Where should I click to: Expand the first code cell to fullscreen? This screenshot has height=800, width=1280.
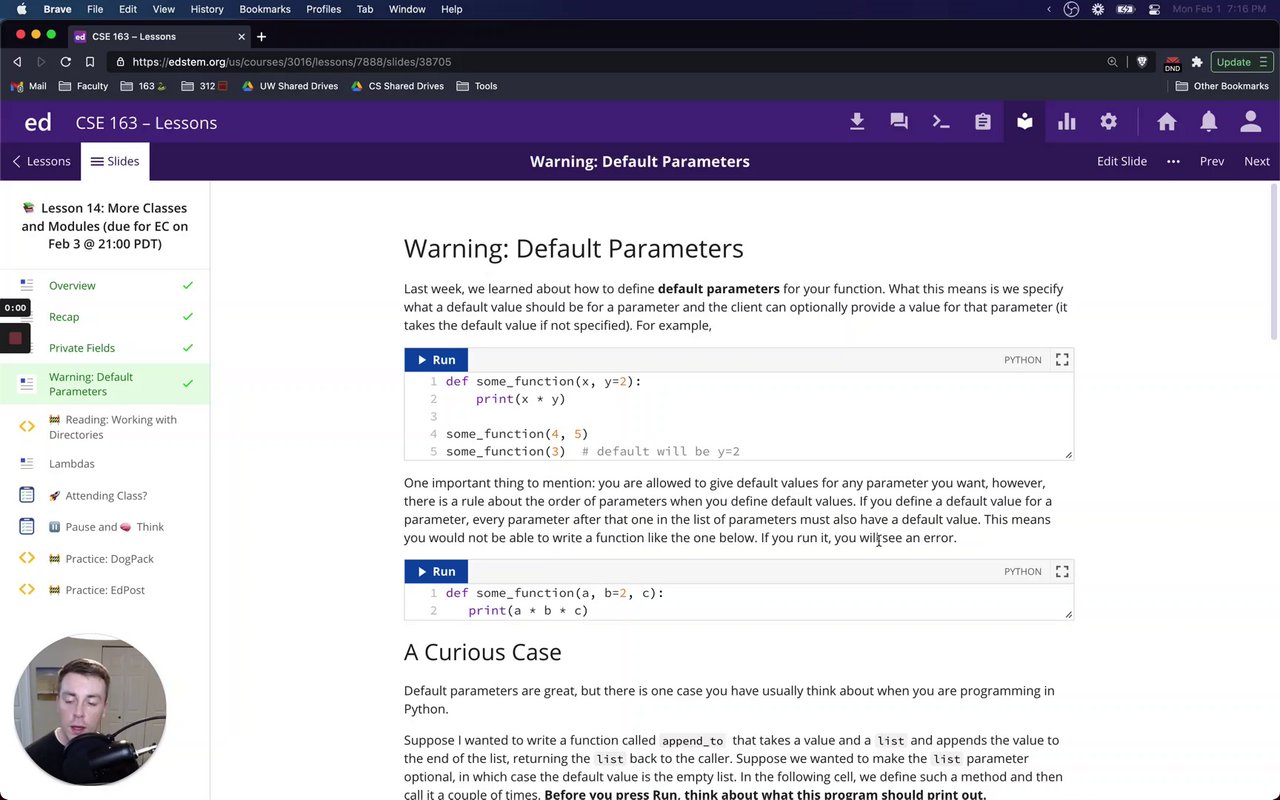1062,360
